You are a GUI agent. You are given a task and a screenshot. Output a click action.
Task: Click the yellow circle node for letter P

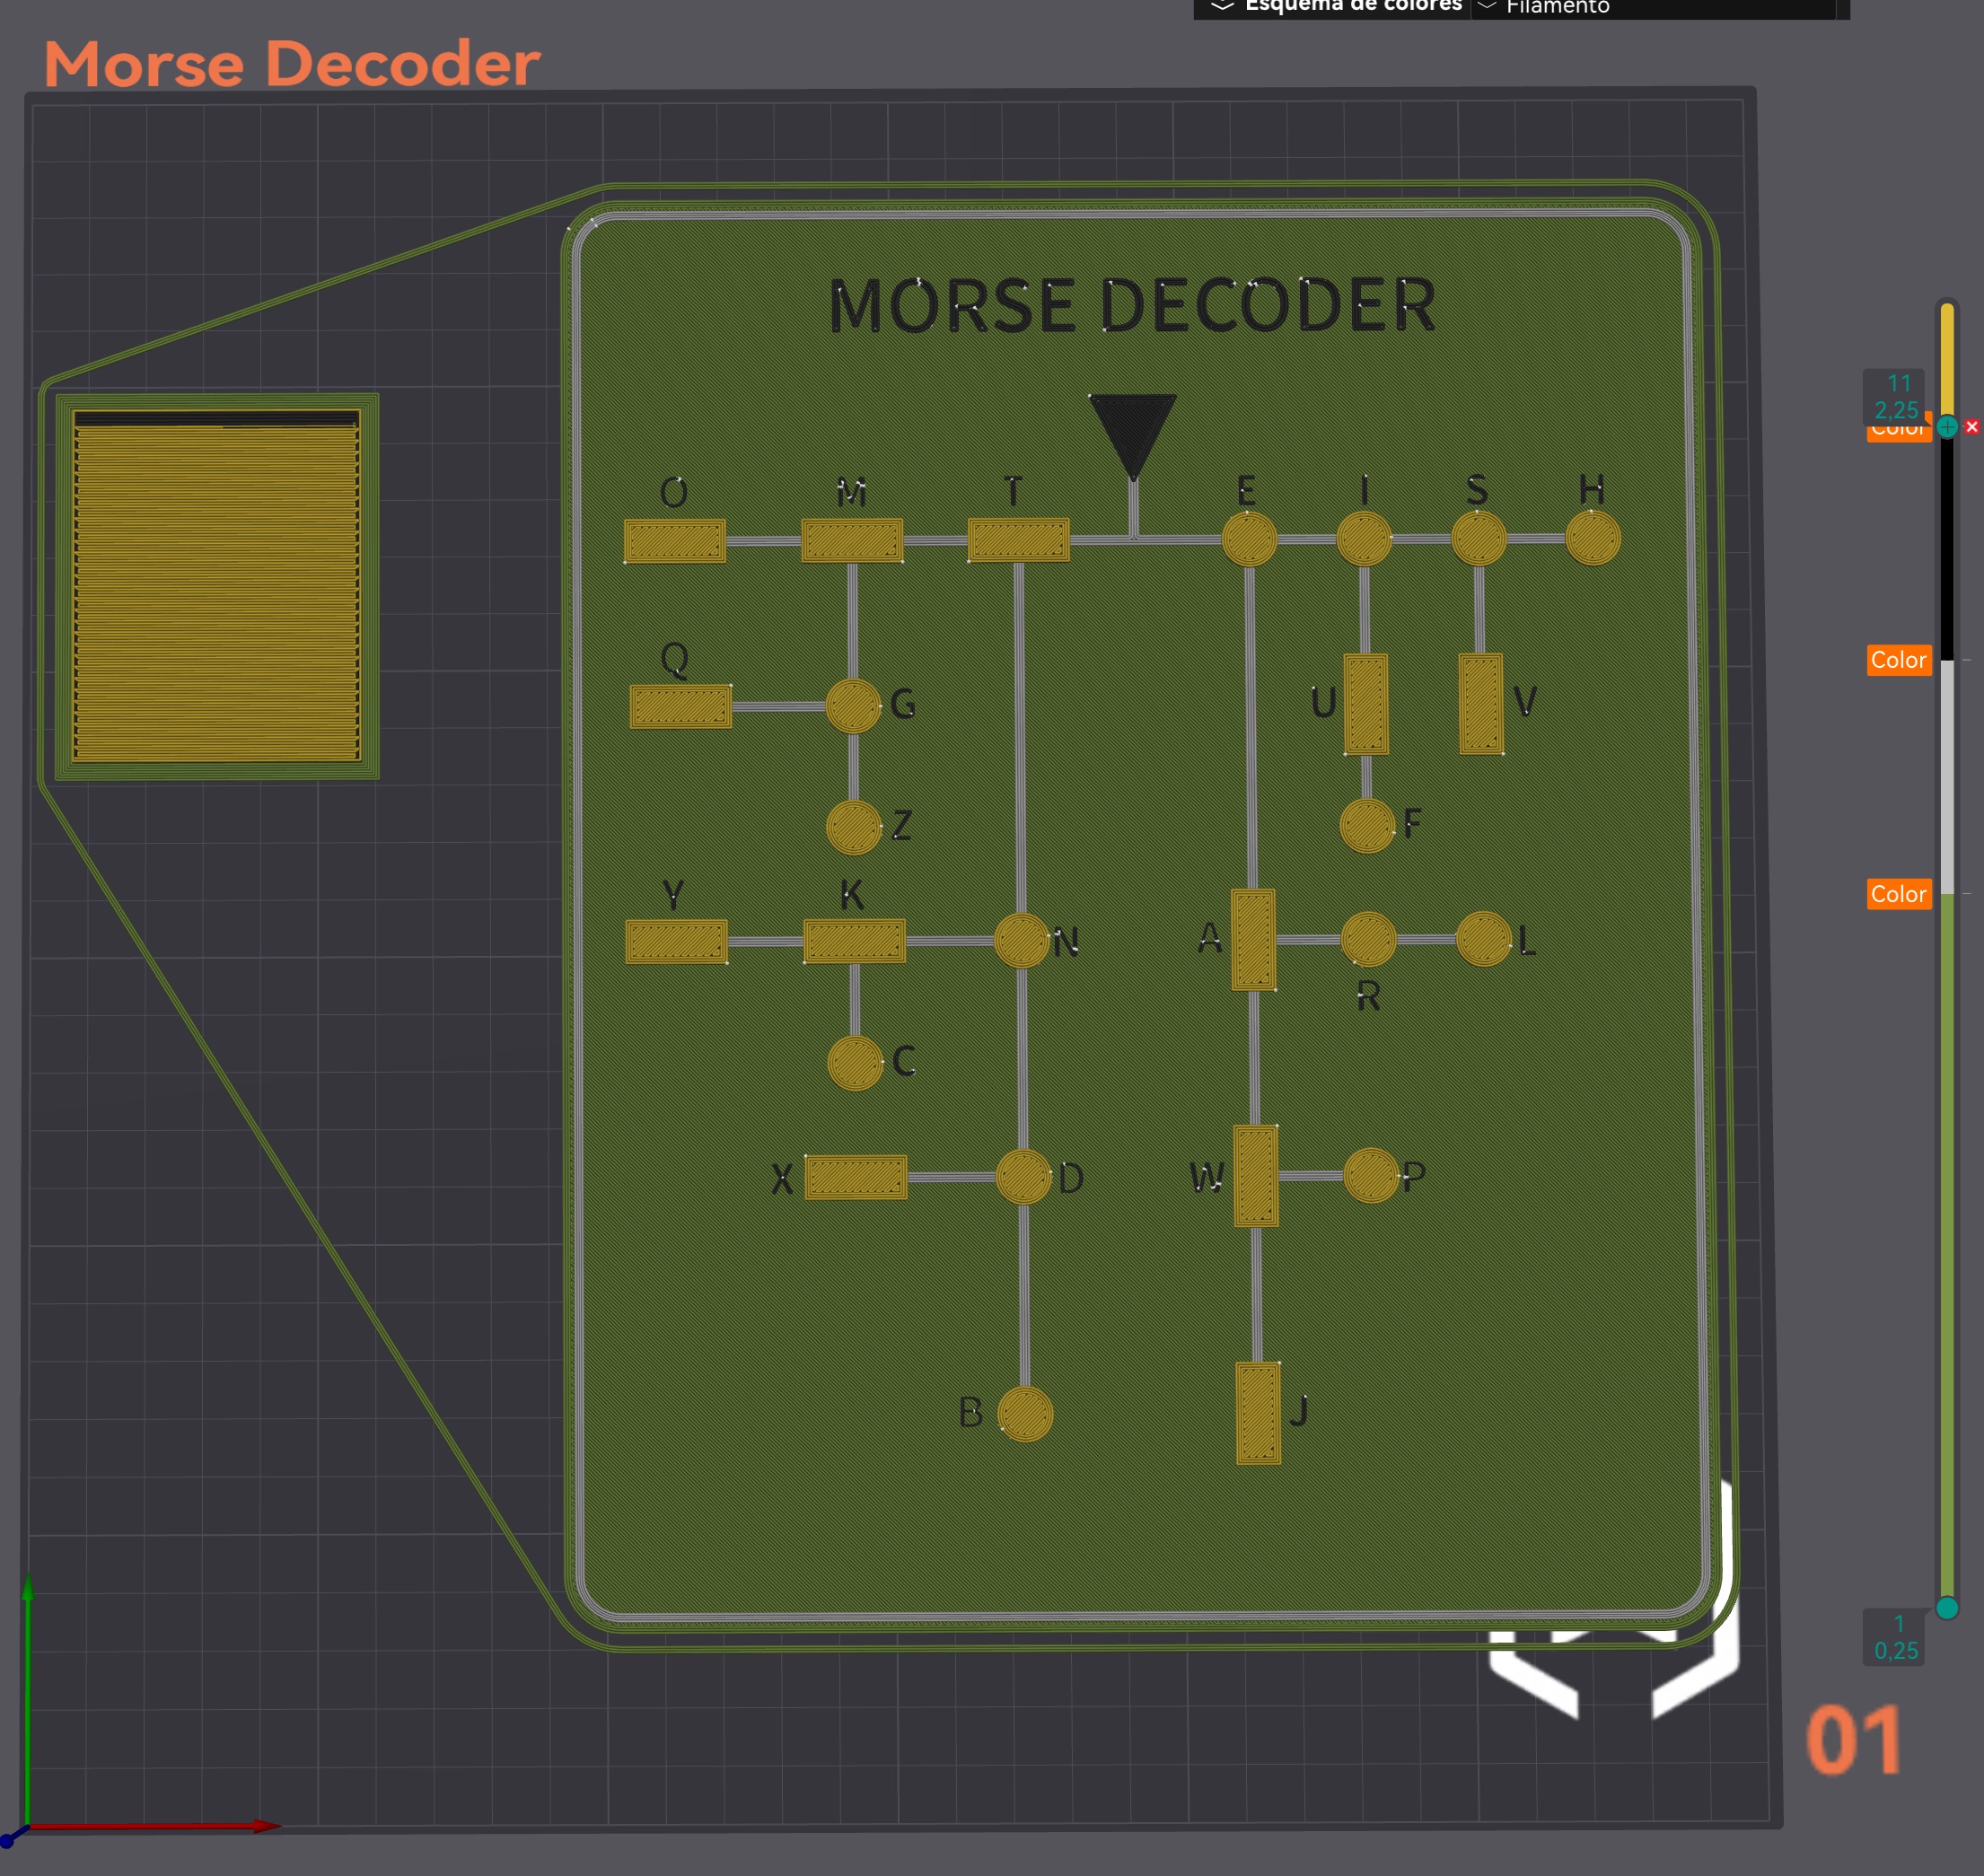[1371, 1175]
